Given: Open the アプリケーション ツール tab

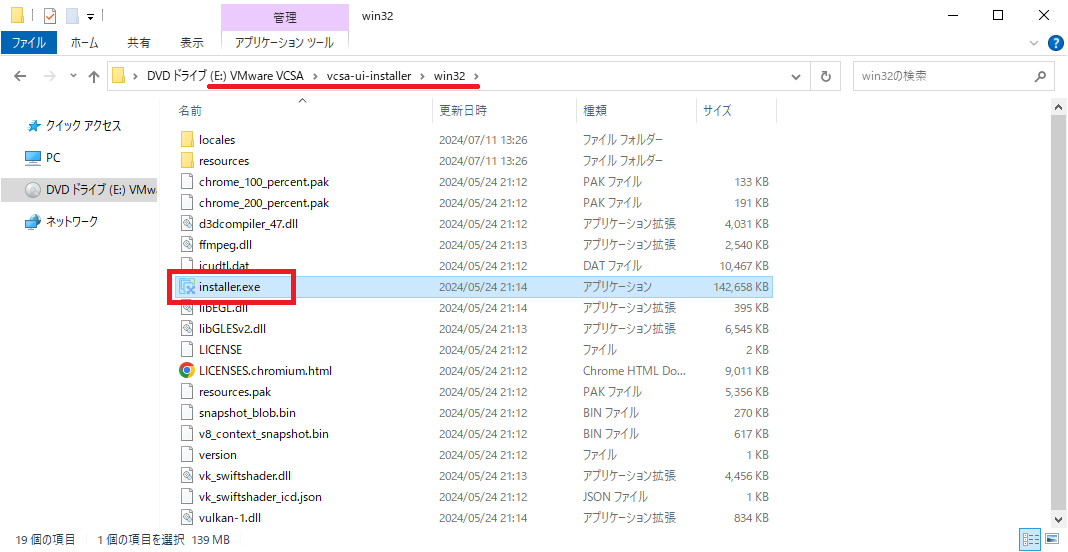Looking at the screenshot, I should click(x=285, y=42).
